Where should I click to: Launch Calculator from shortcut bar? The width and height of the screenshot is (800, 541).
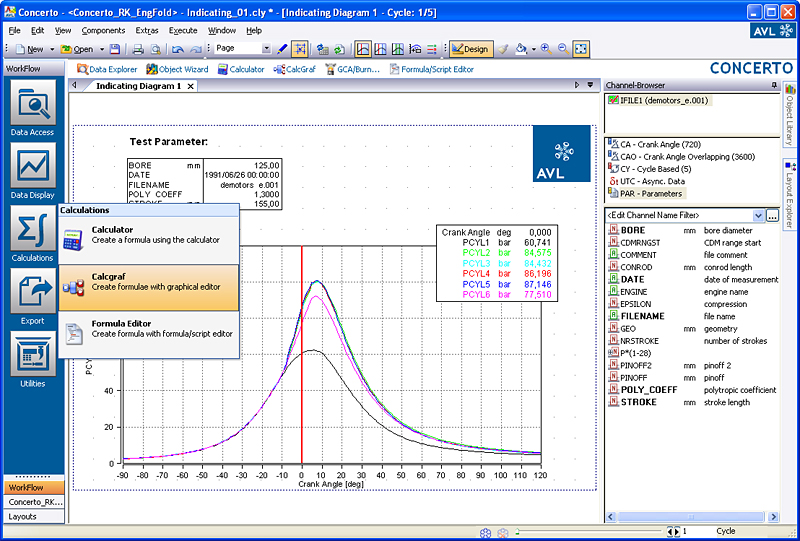coord(241,69)
